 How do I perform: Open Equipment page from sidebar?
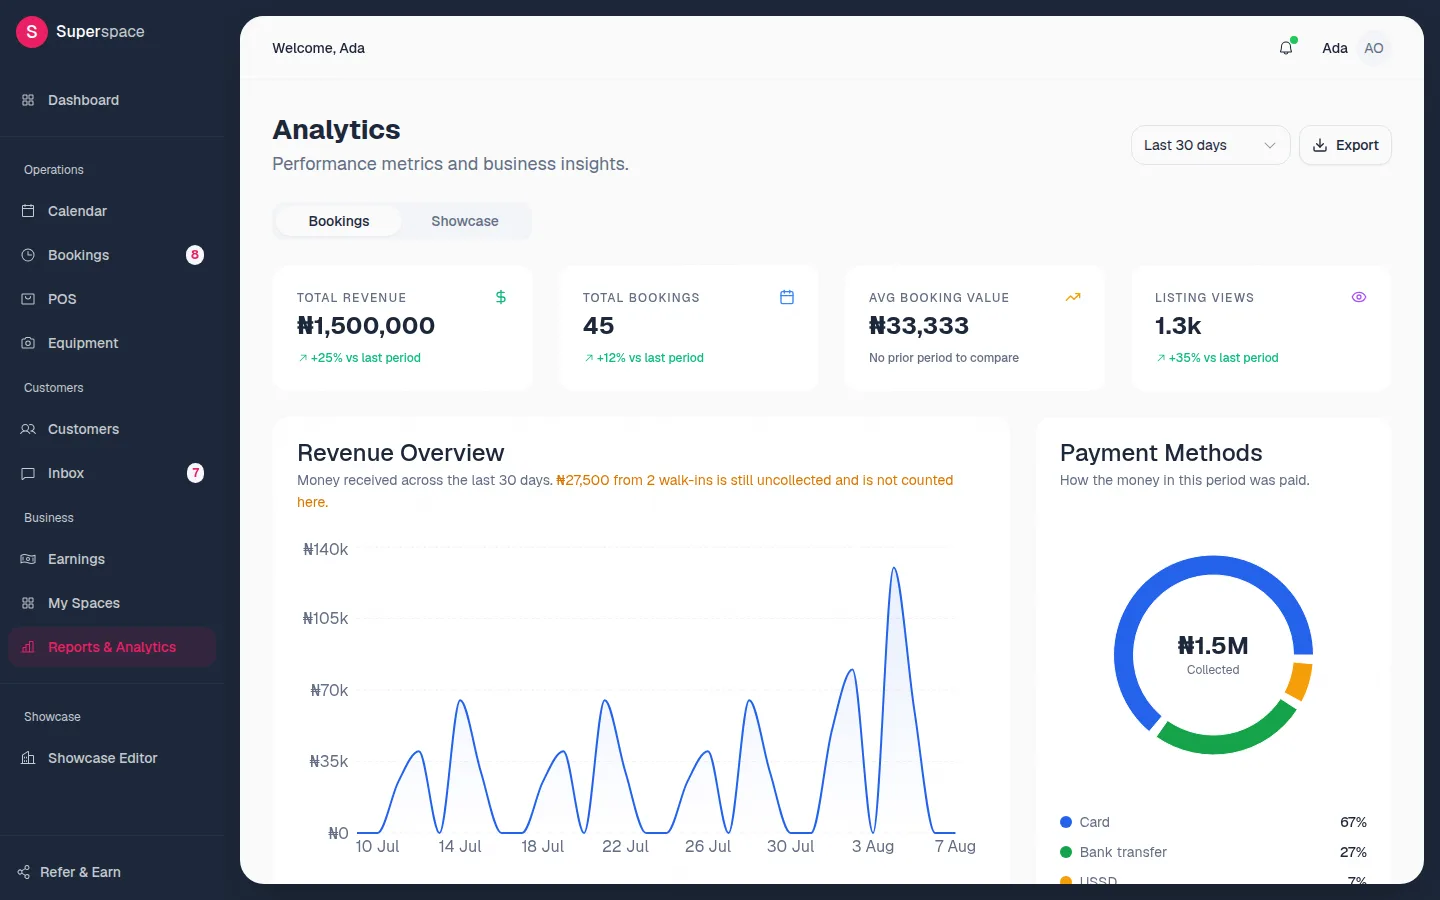pos(112,343)
